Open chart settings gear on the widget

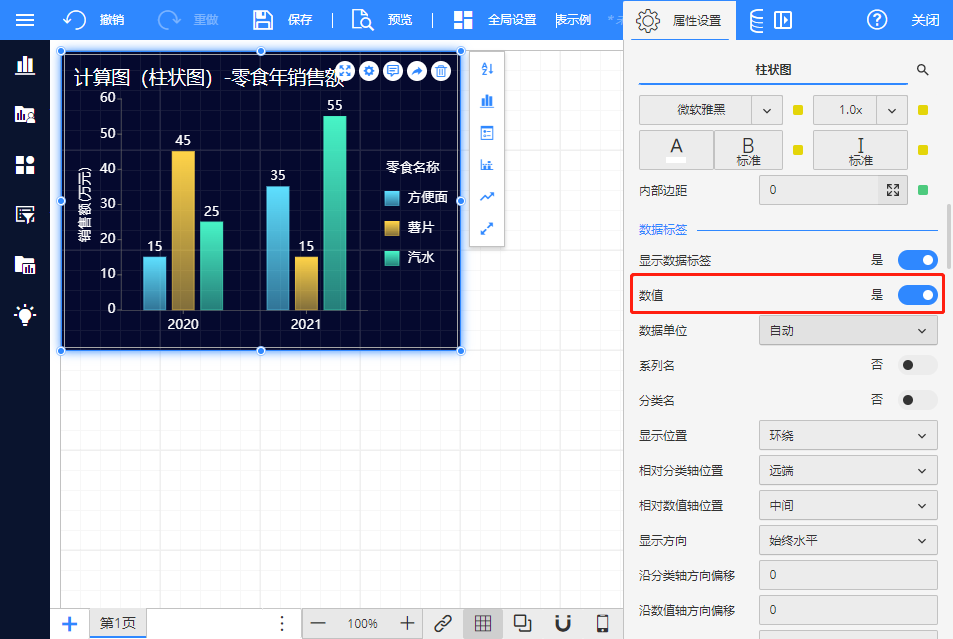pyautogui.click(x=369, y=71)
